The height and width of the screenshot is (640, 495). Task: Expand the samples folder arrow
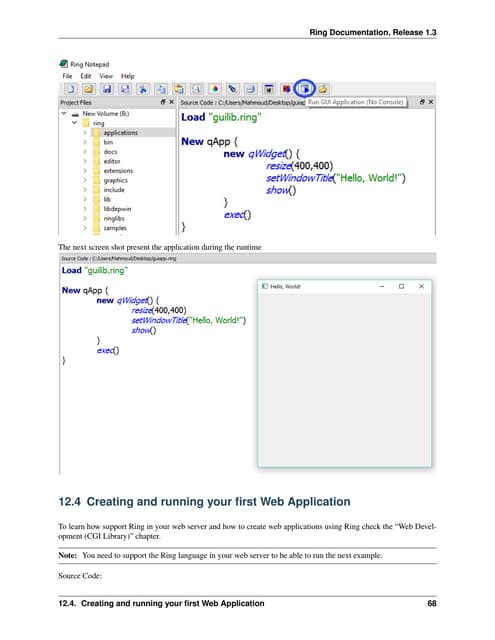click(85, 228)
